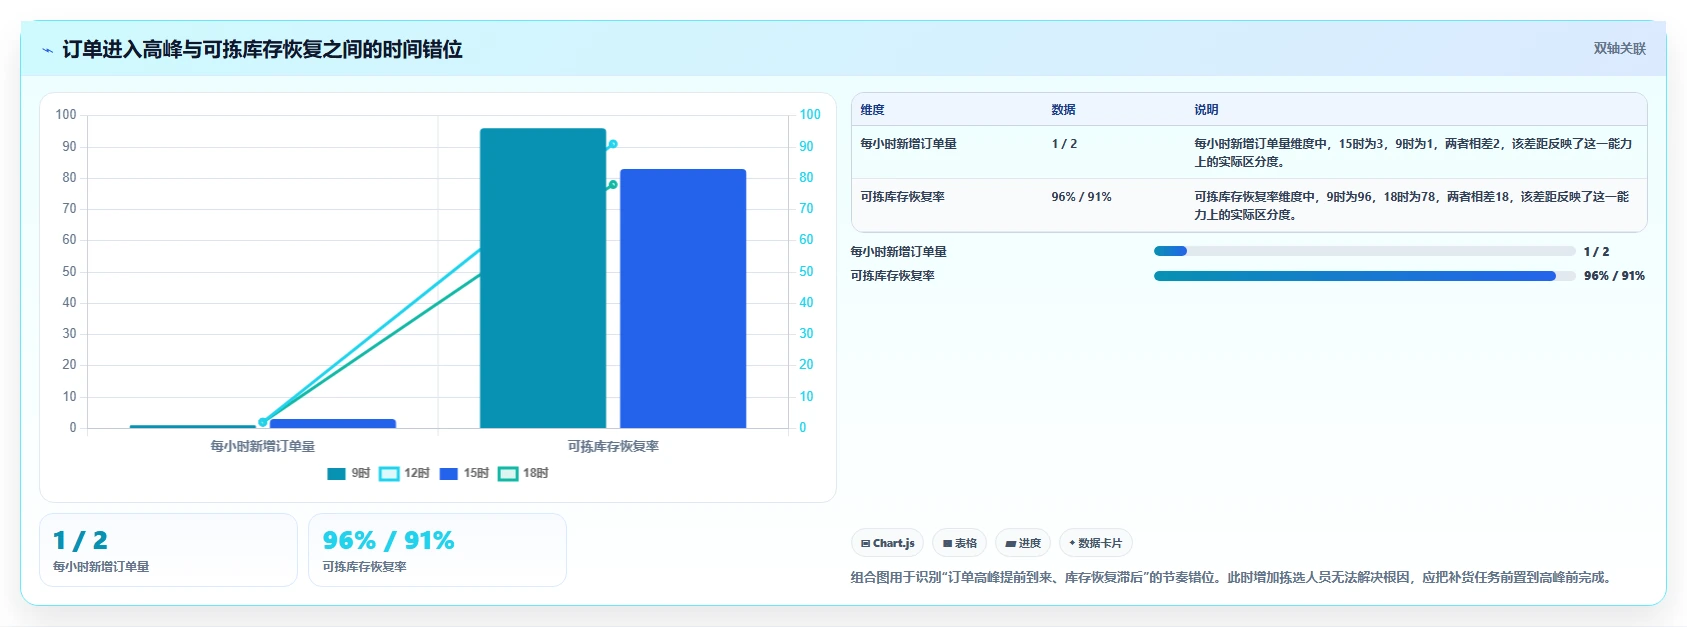Click the progress value 1 / 2
1687x627 pixels.
(1597, 252)
